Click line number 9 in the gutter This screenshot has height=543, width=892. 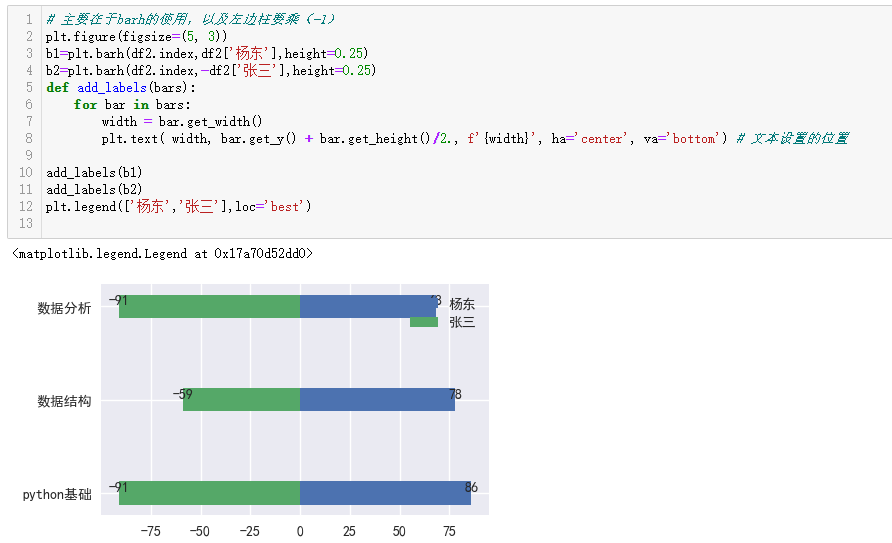pyautogui.click(x=29, y=156)
